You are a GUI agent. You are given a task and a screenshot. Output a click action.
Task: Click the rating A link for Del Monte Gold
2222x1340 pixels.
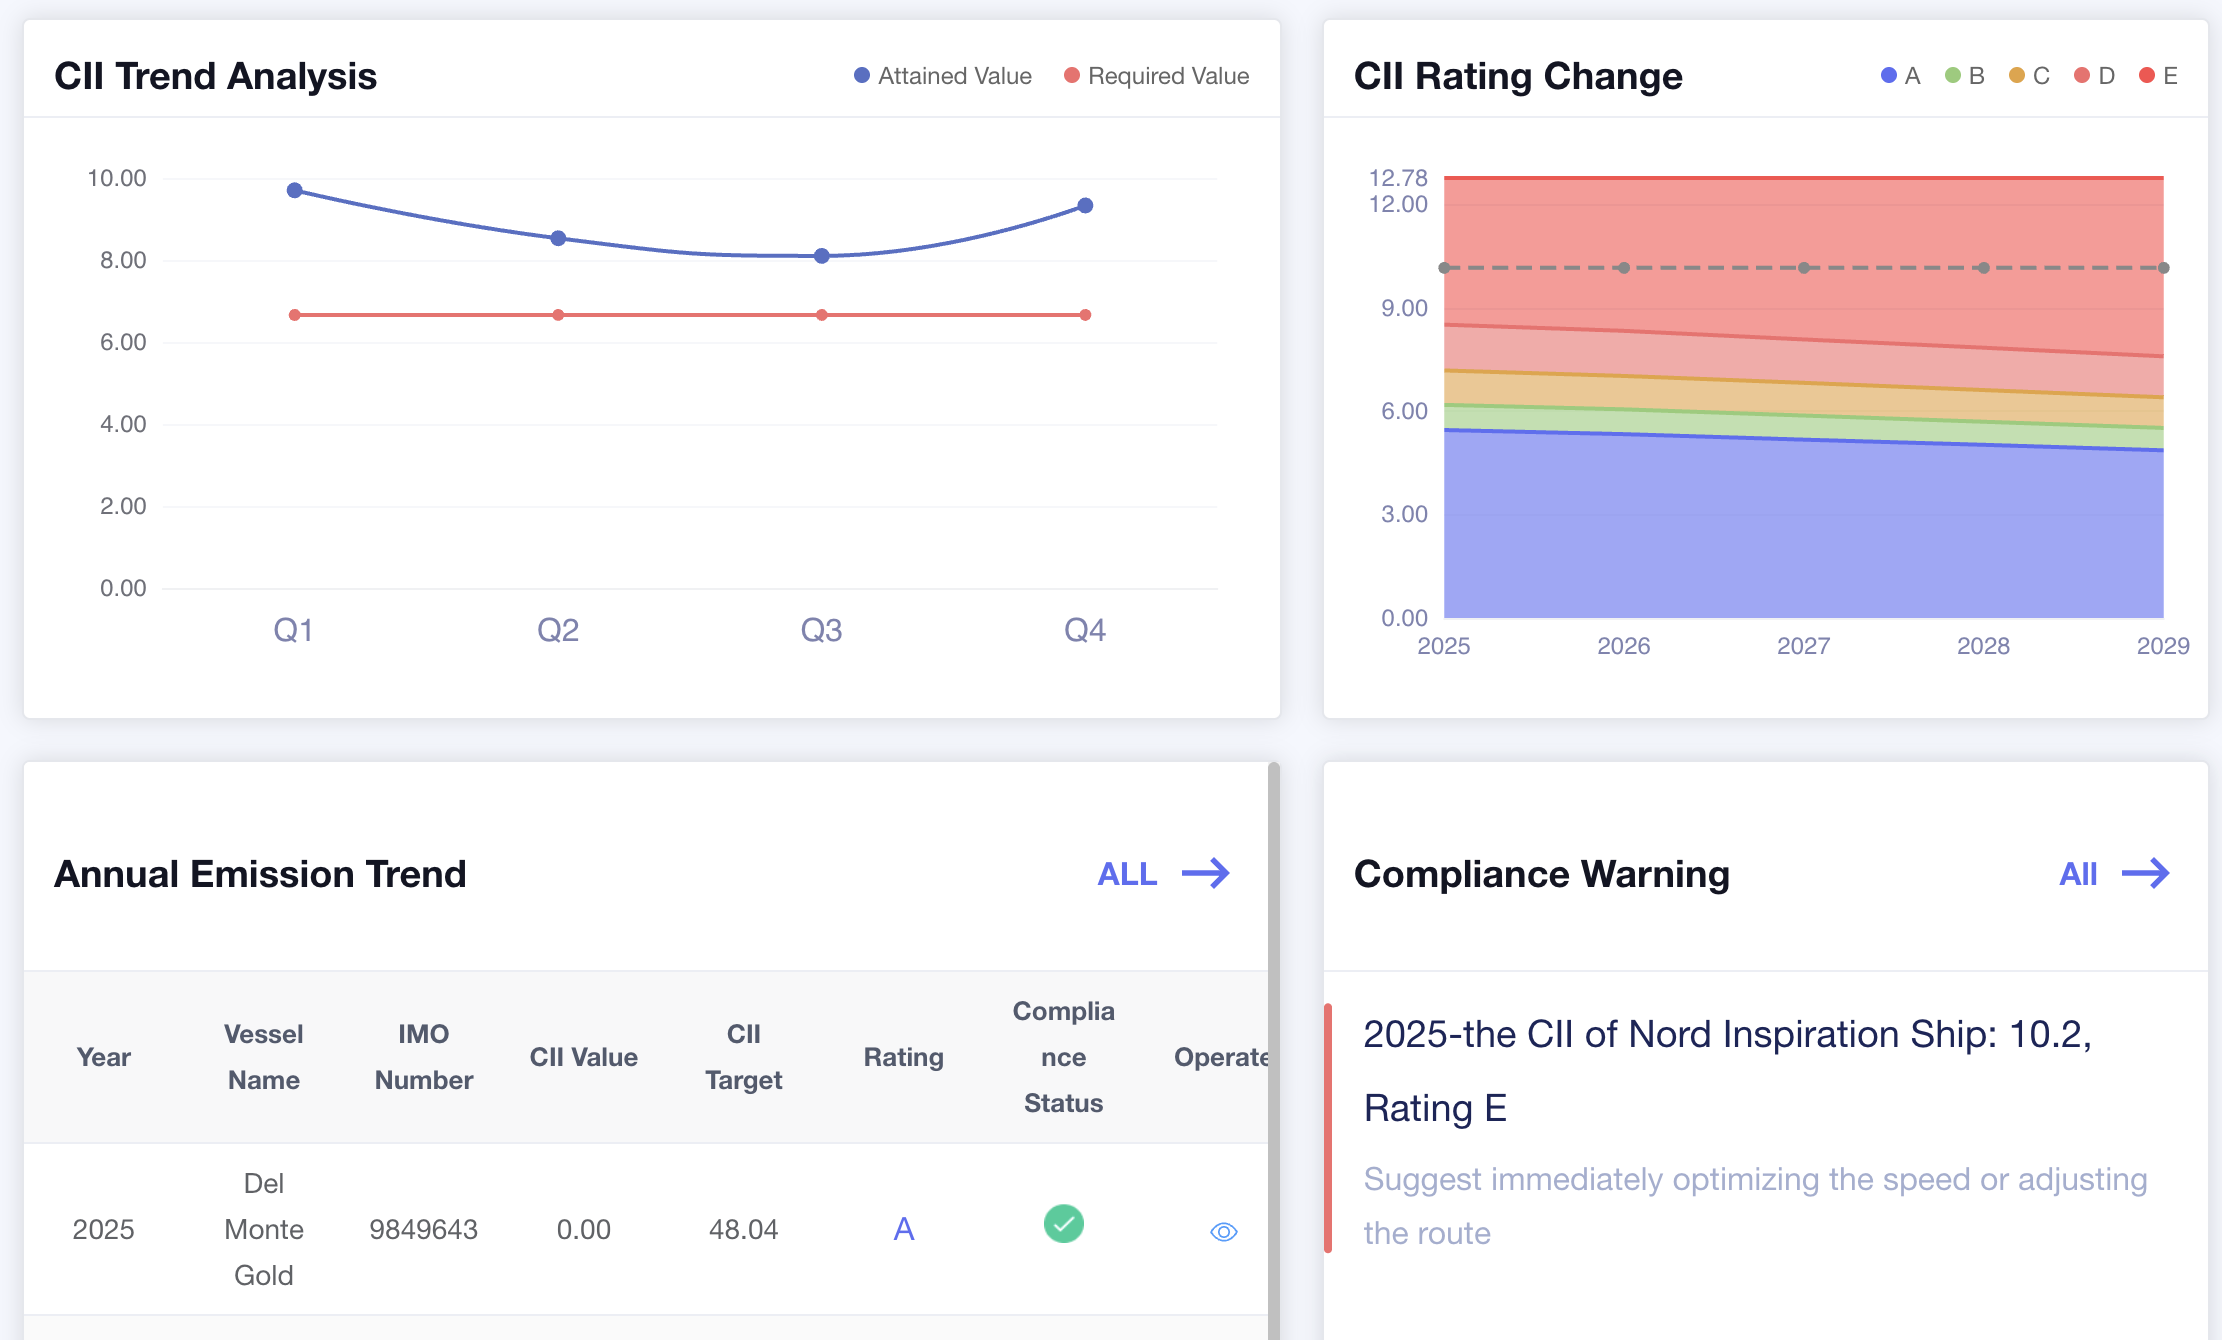(x=903, y=1229)
